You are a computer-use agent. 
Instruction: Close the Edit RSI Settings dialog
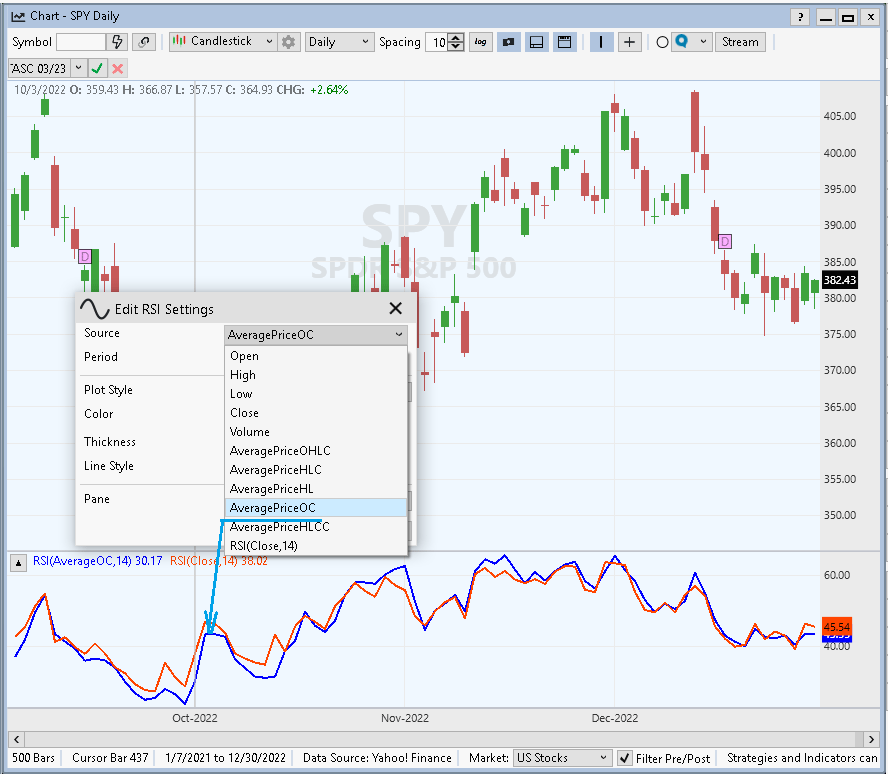(x=395, y=309)
